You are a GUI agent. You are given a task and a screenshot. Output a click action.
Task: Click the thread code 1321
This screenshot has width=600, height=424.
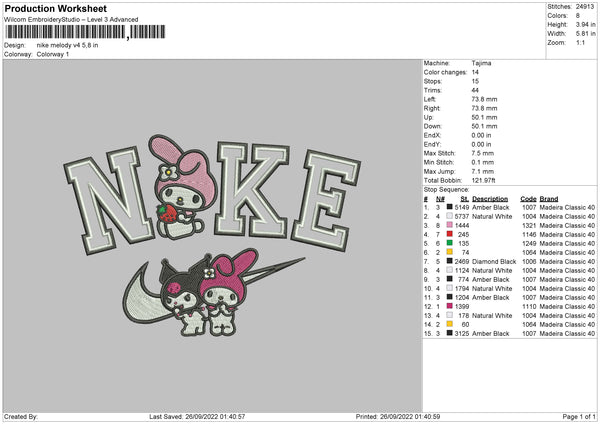(x=529, y=225)
